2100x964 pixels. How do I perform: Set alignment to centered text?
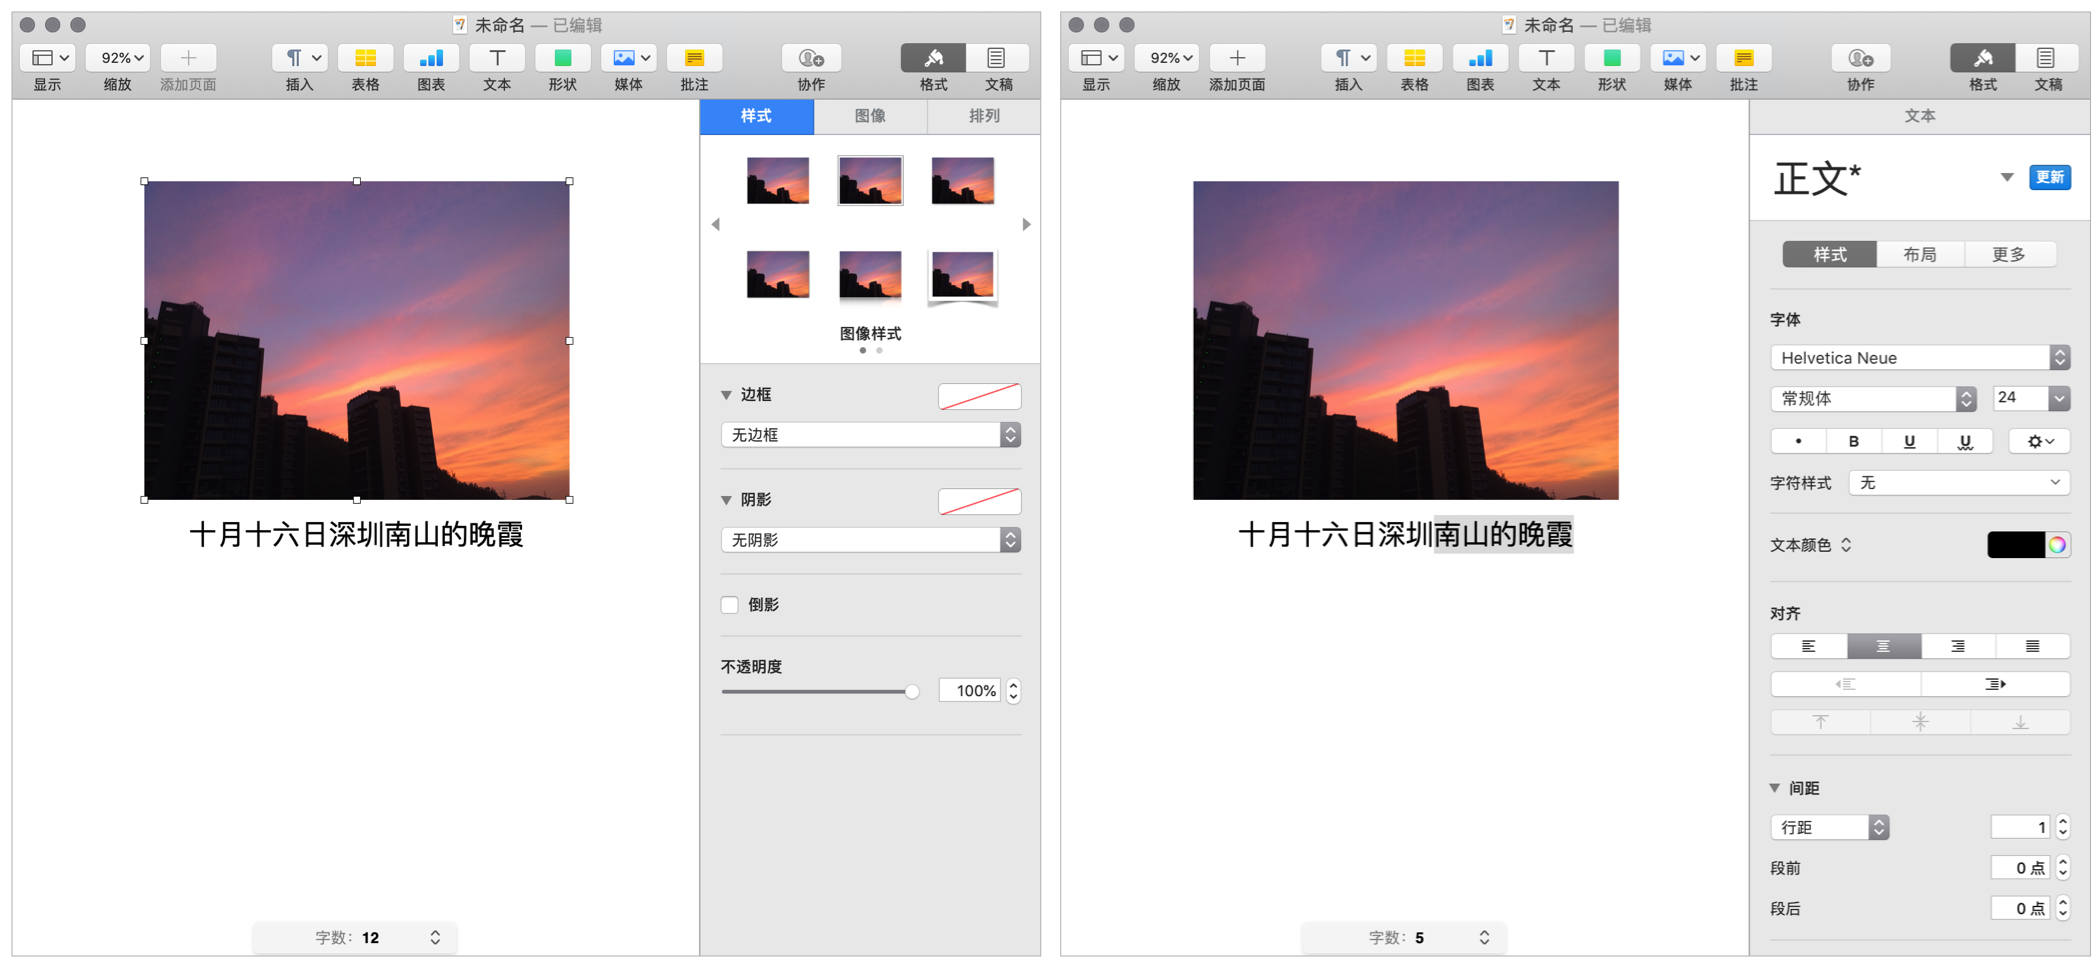click(1883, 646)
